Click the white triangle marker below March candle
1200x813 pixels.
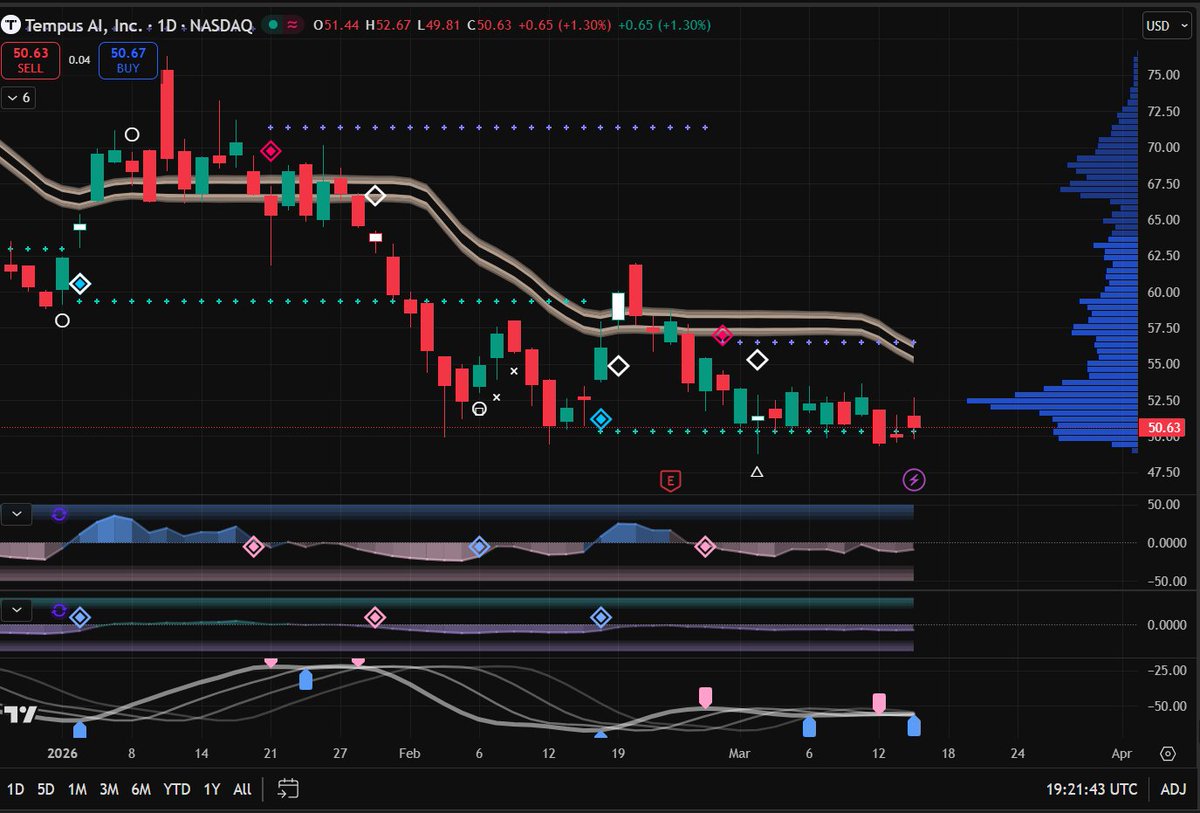pyautogui.click(x=757, y=471)
